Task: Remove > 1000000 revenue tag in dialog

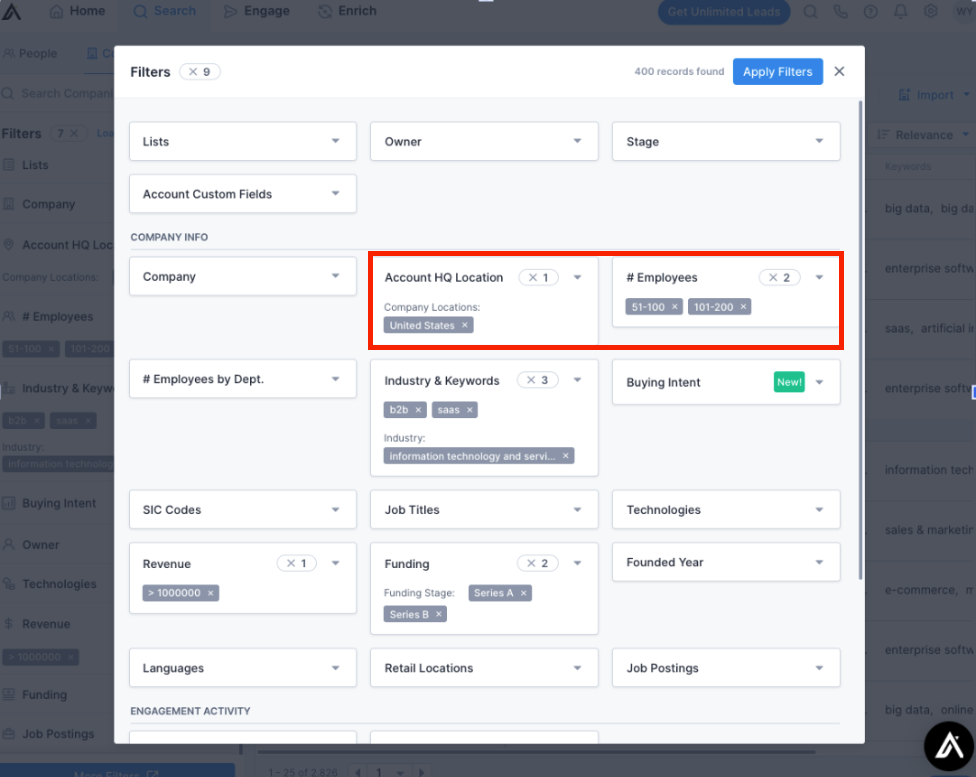Action: pos(210,593)
